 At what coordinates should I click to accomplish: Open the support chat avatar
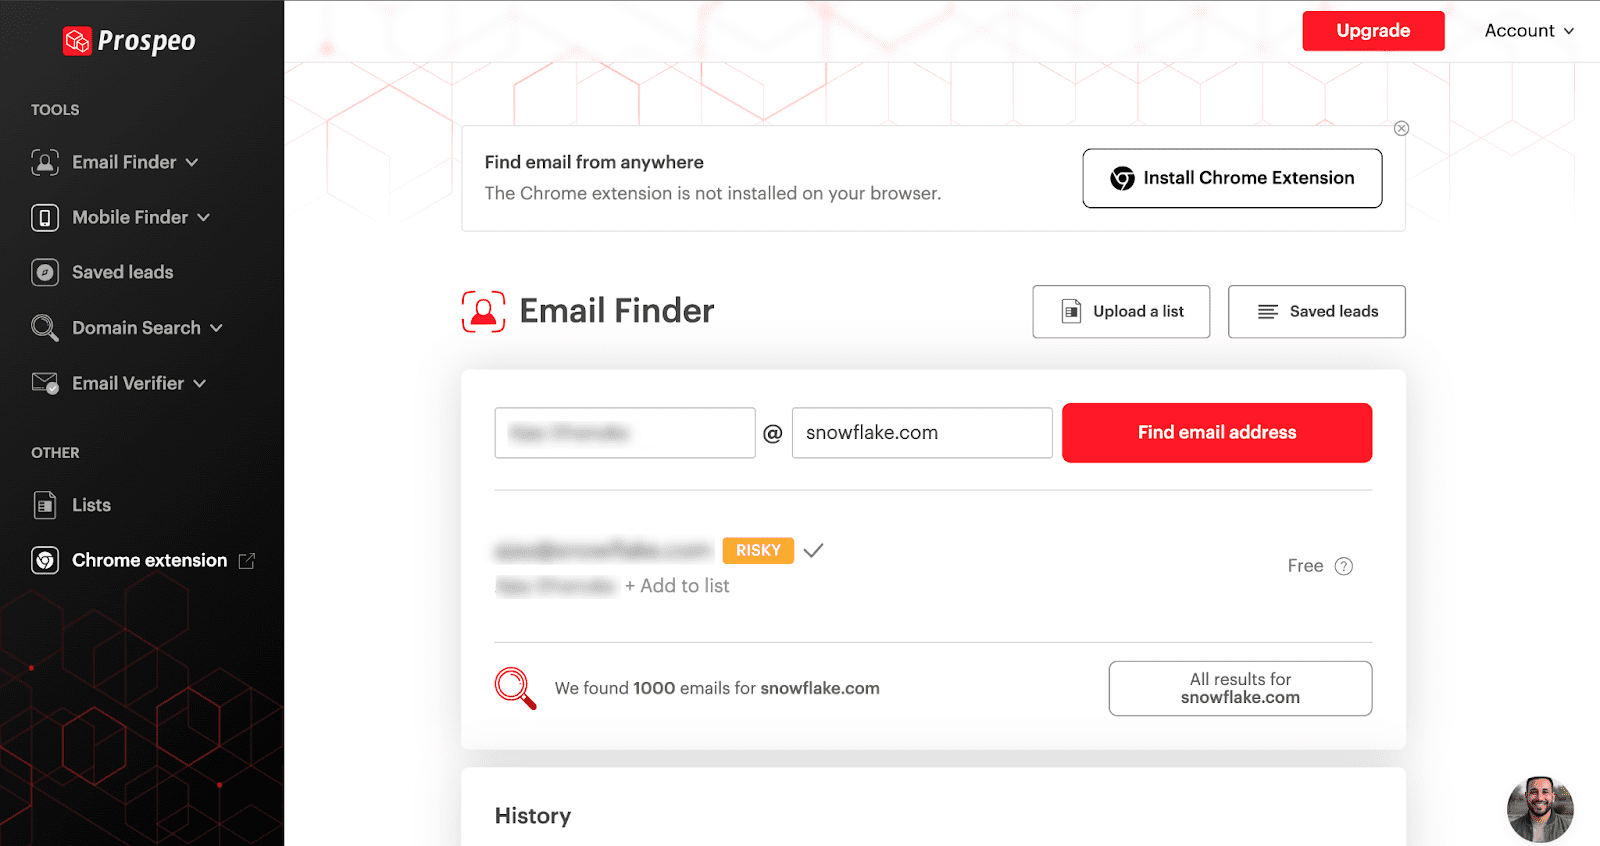(1539, 809)
